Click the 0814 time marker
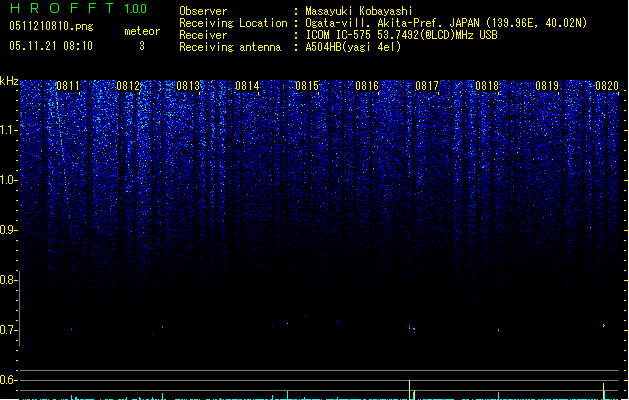Image resolution: width=629 pixels, height=400 pixels. [247, 86]
